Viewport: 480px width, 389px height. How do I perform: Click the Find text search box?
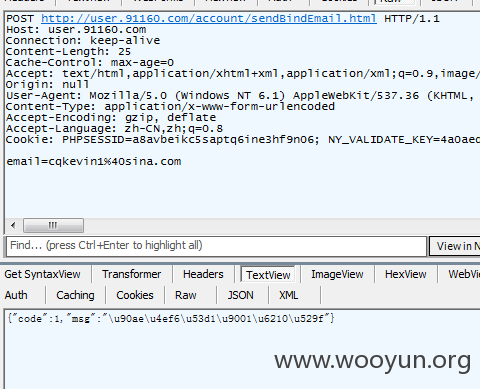216,246
